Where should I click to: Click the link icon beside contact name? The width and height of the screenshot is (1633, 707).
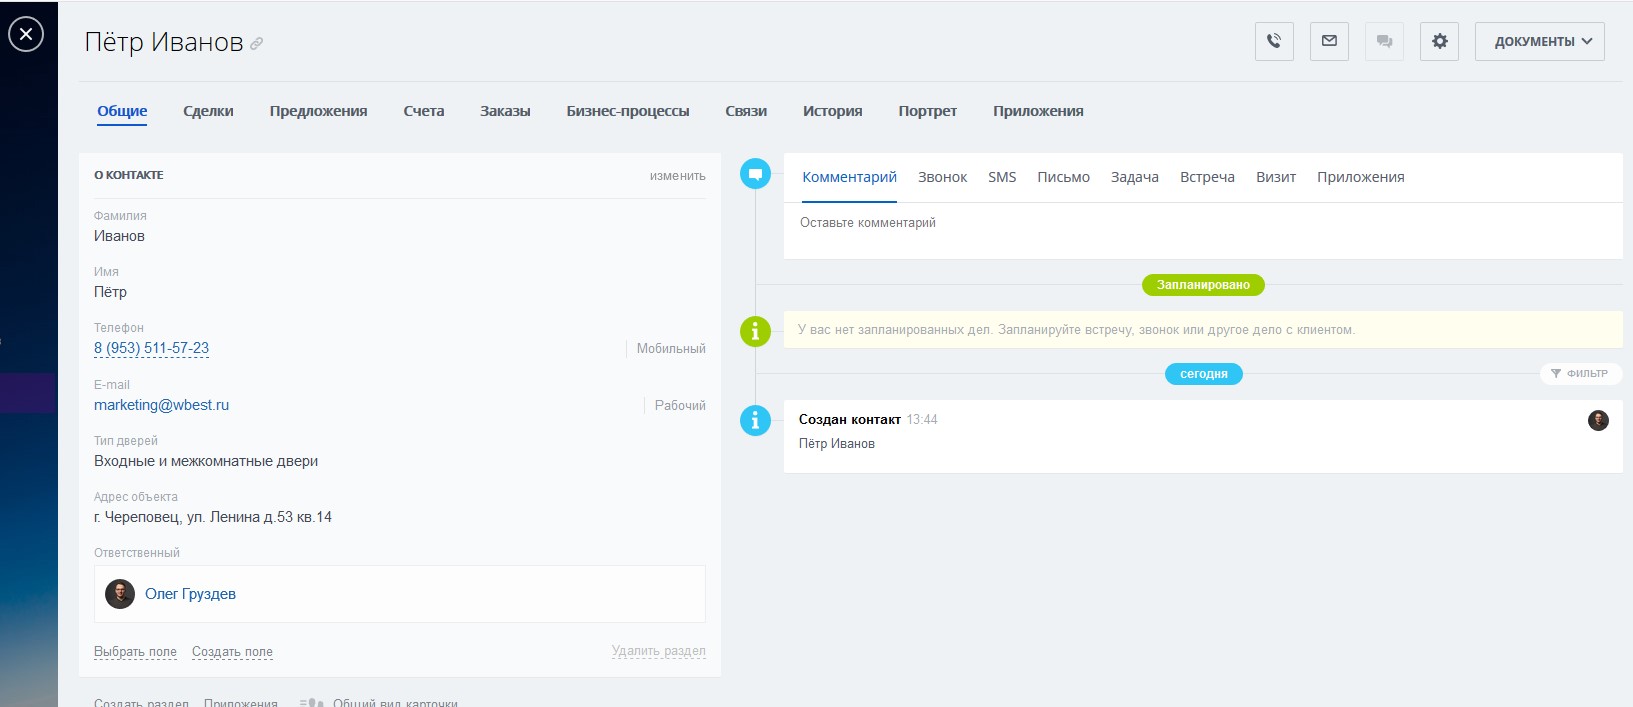coord(257,44)
